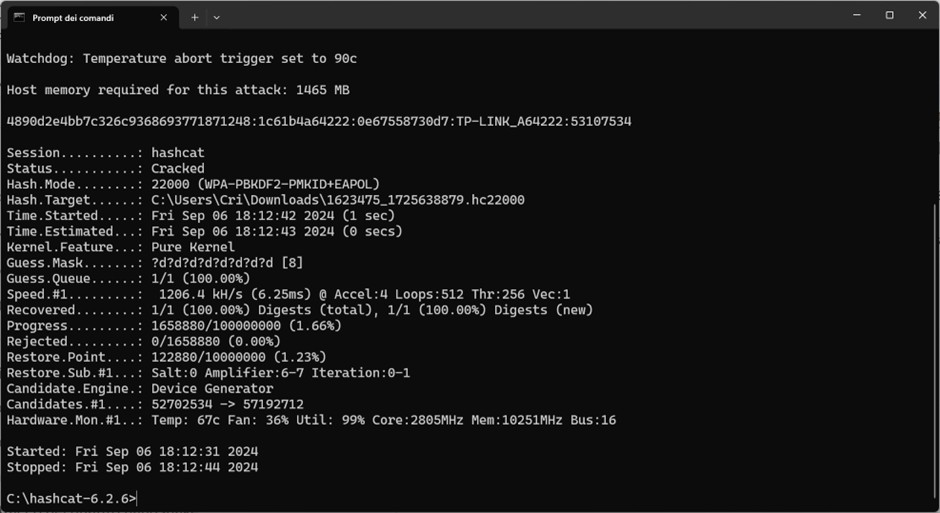Click the Hash.Target hc22000 file path
Screen dimensions: 940x513
pyautogui.click(x=337, y=200)
